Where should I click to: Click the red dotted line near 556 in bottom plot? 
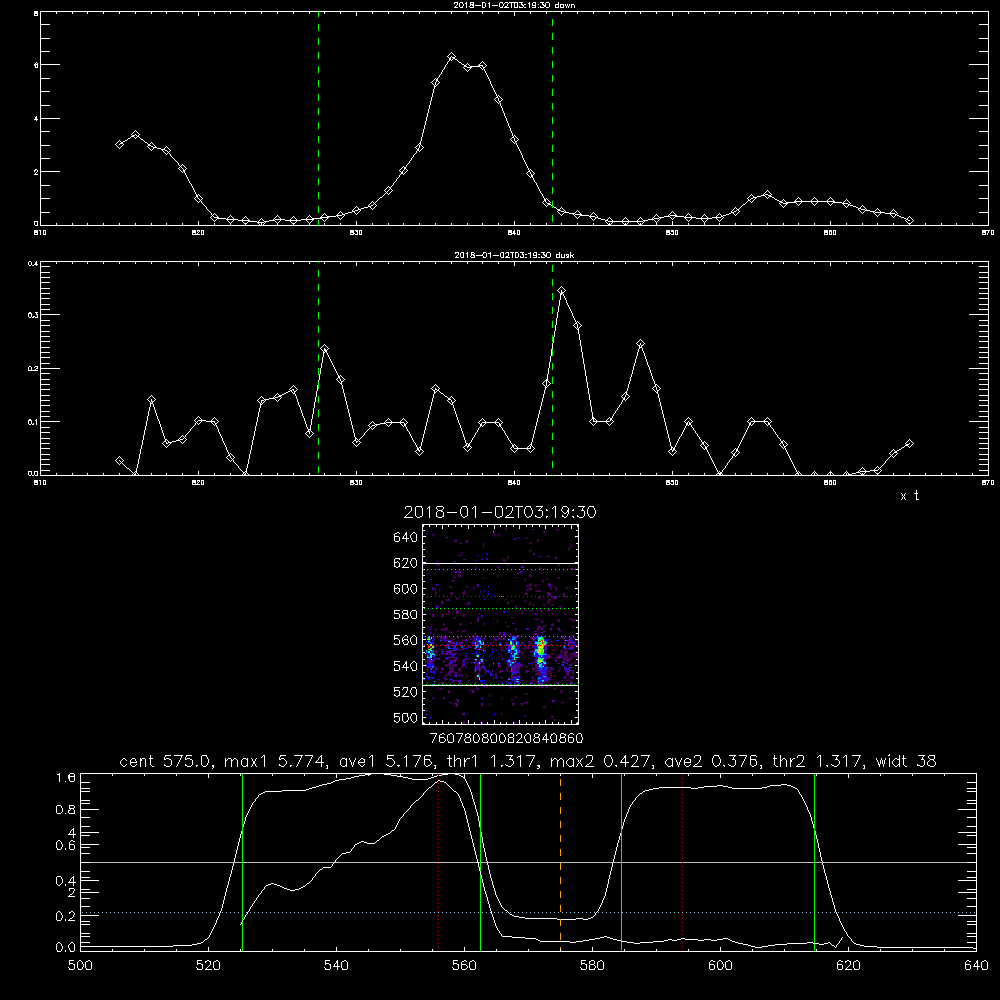pyautogui.click(x=439, y=861)
